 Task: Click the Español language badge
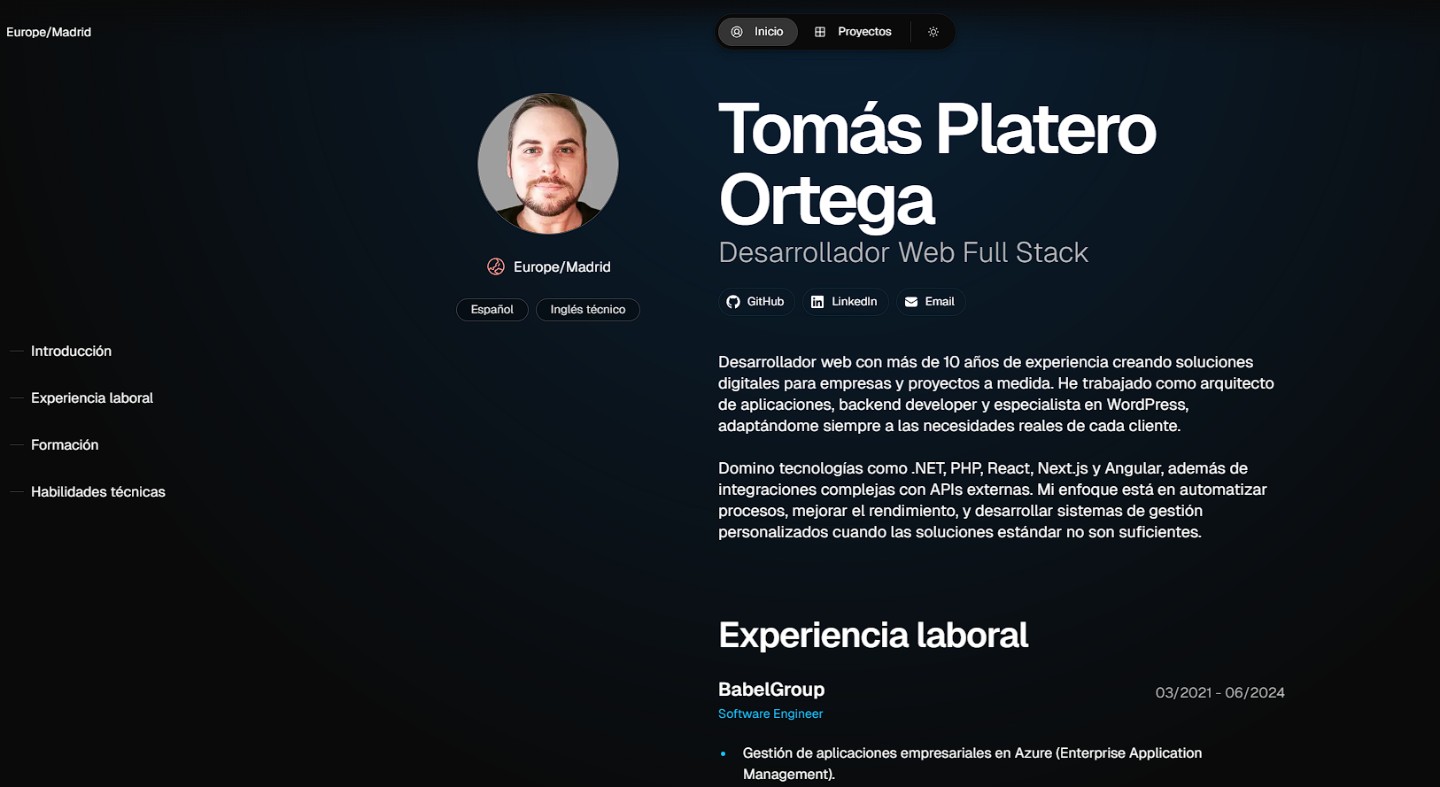point(492,309)
